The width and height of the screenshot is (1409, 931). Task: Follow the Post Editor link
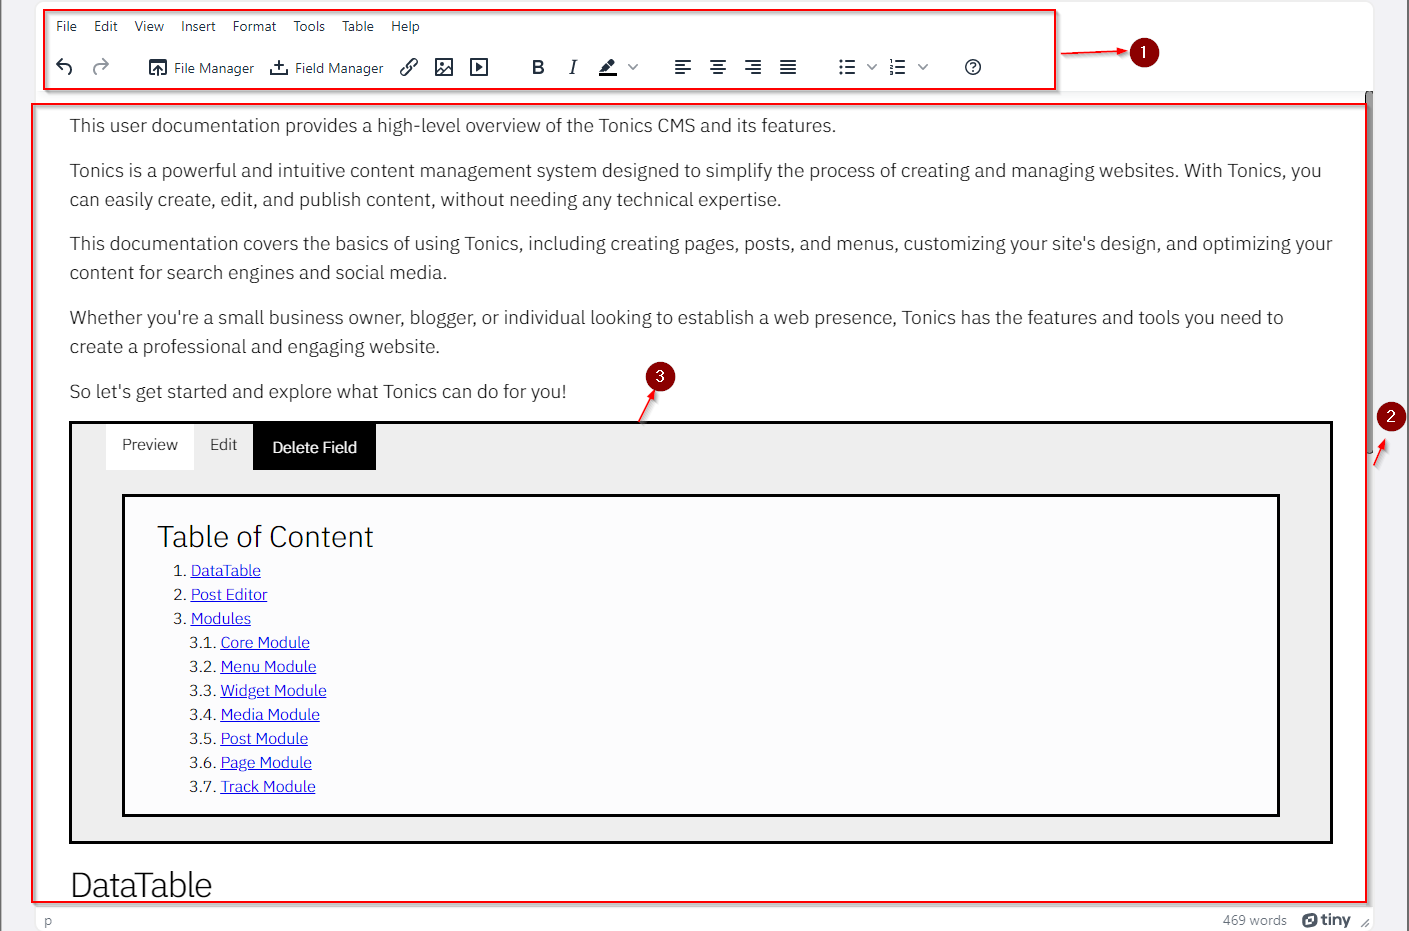coord(229,594)
